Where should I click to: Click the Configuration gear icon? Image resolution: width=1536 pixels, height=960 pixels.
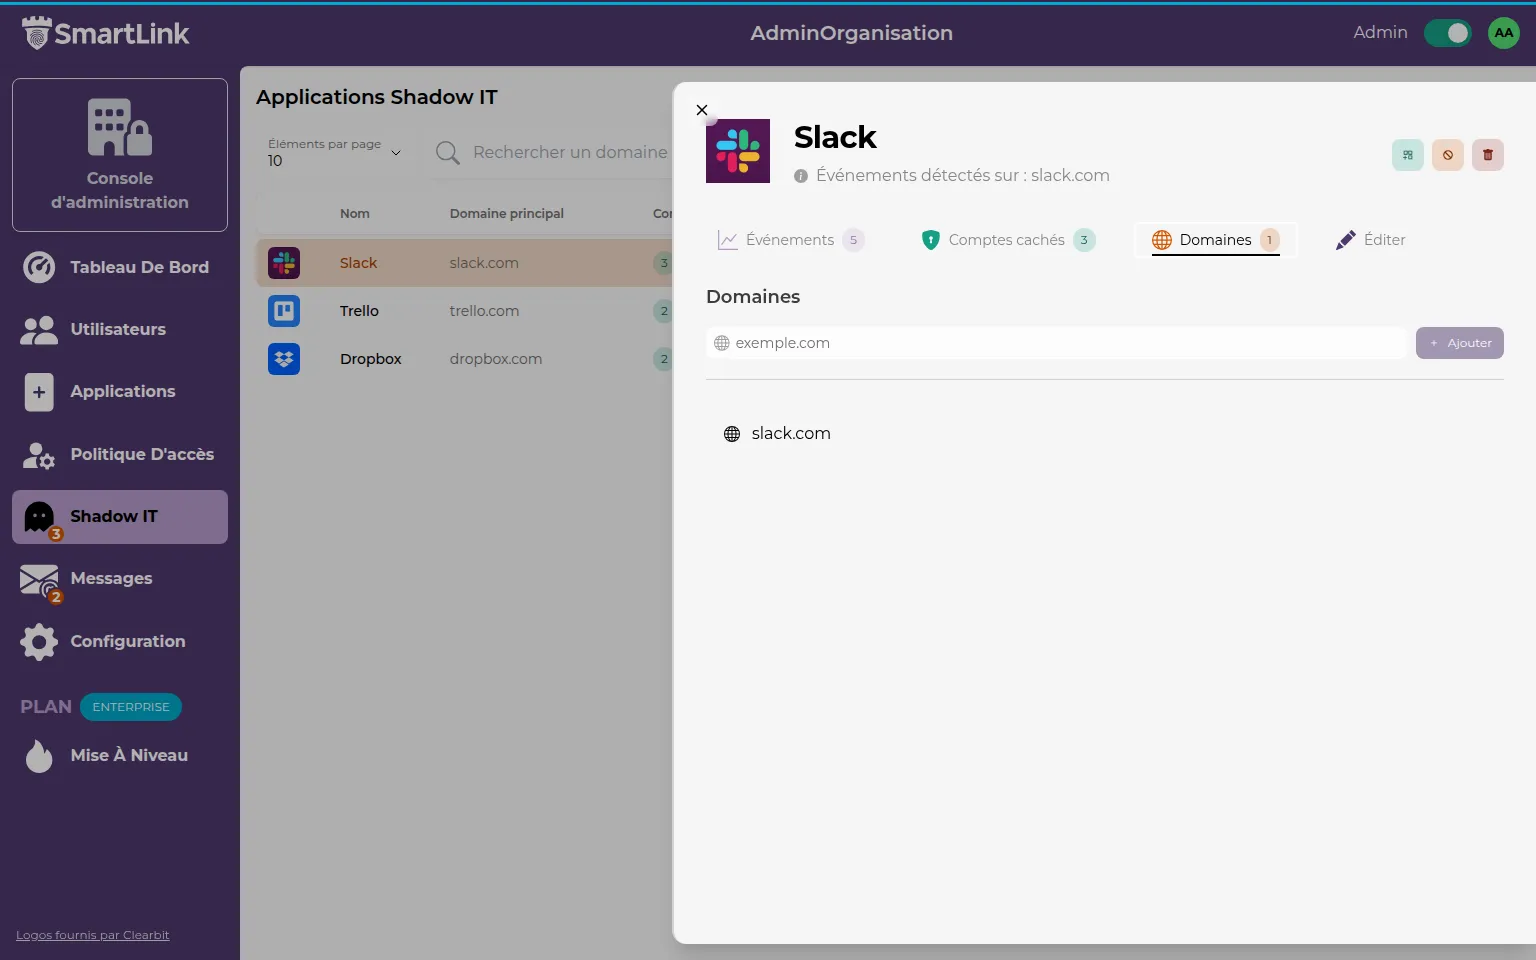pyautogui.click(x=39, y=641)
